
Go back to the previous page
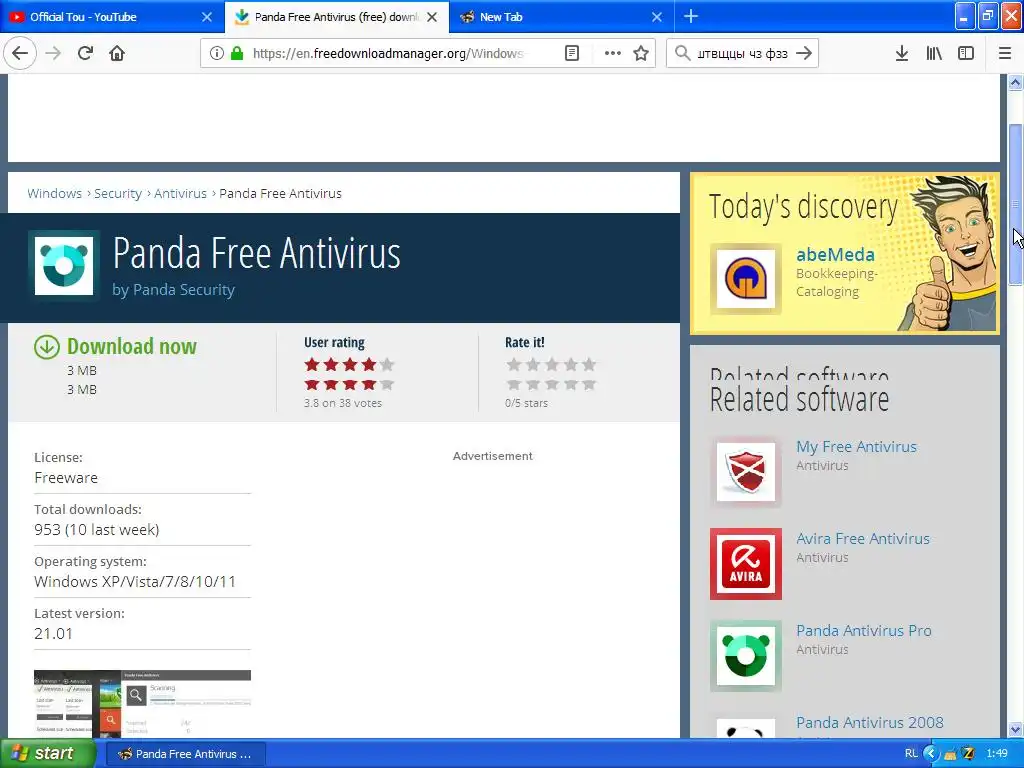click(20, 53)
